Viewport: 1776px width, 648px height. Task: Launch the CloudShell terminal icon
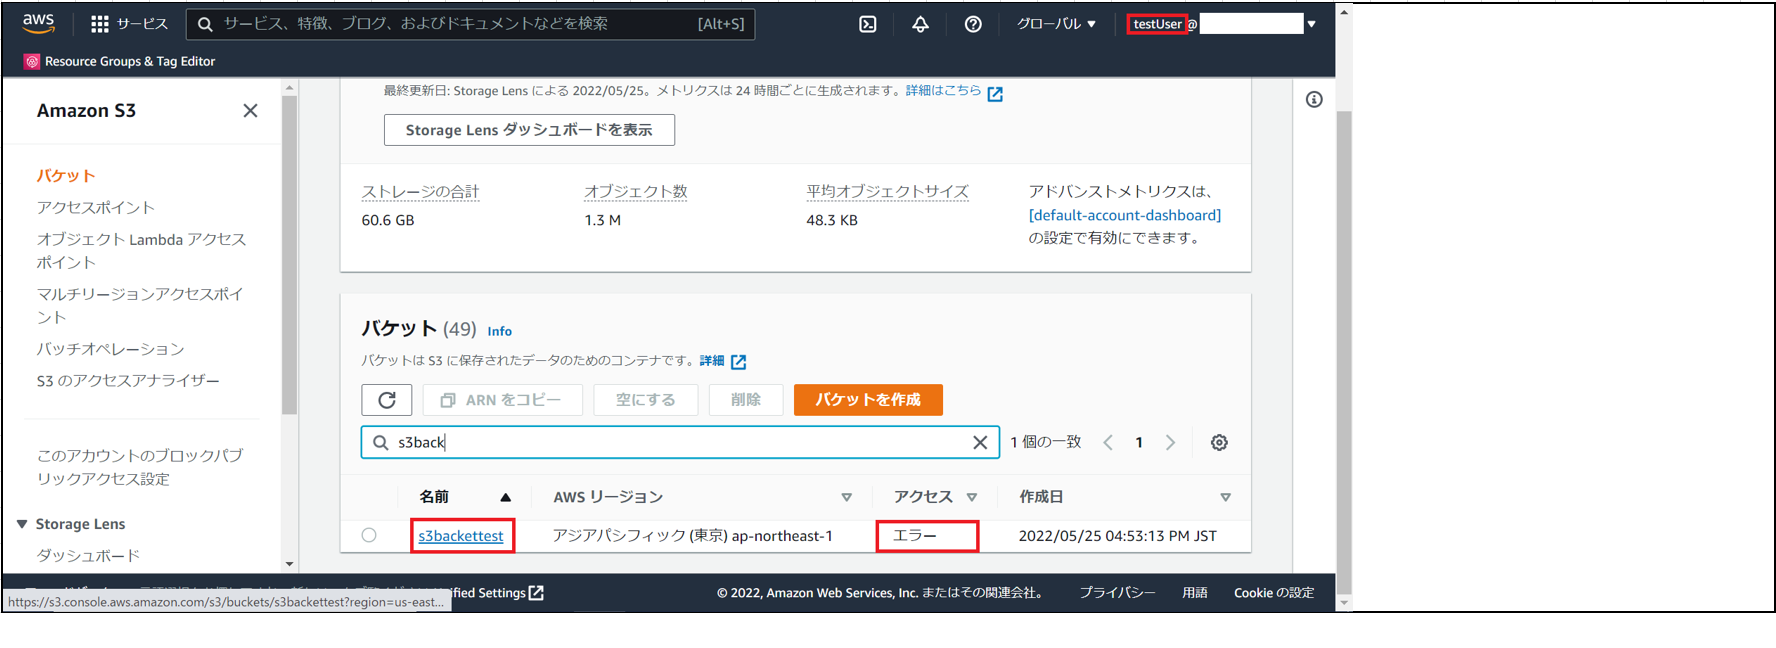[x=868, y=24]
